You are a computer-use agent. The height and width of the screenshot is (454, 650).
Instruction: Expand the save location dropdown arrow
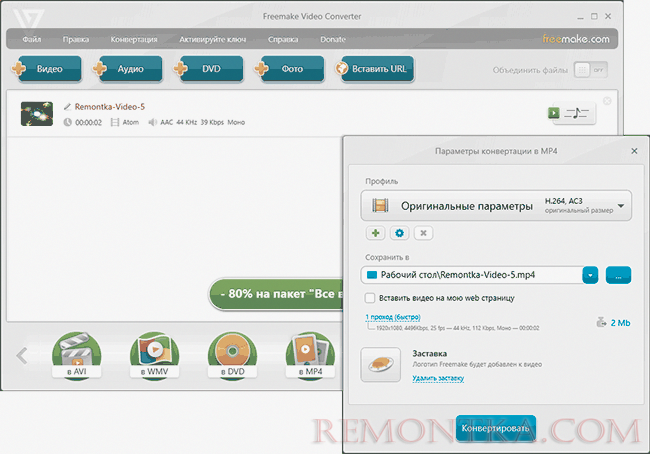590,275
